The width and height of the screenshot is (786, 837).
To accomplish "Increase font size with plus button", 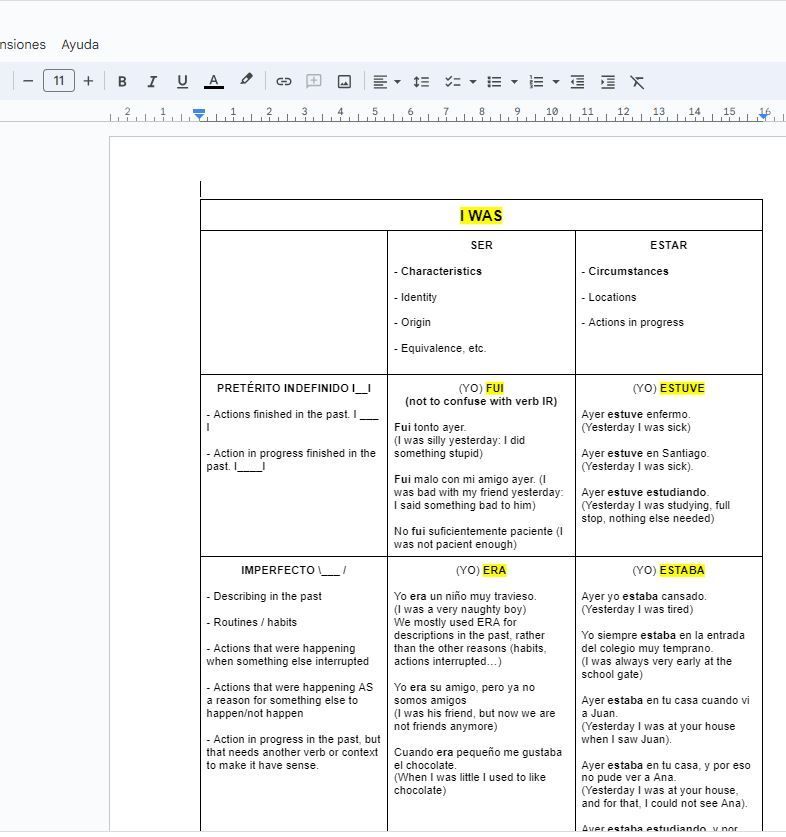I will (88, 81).
